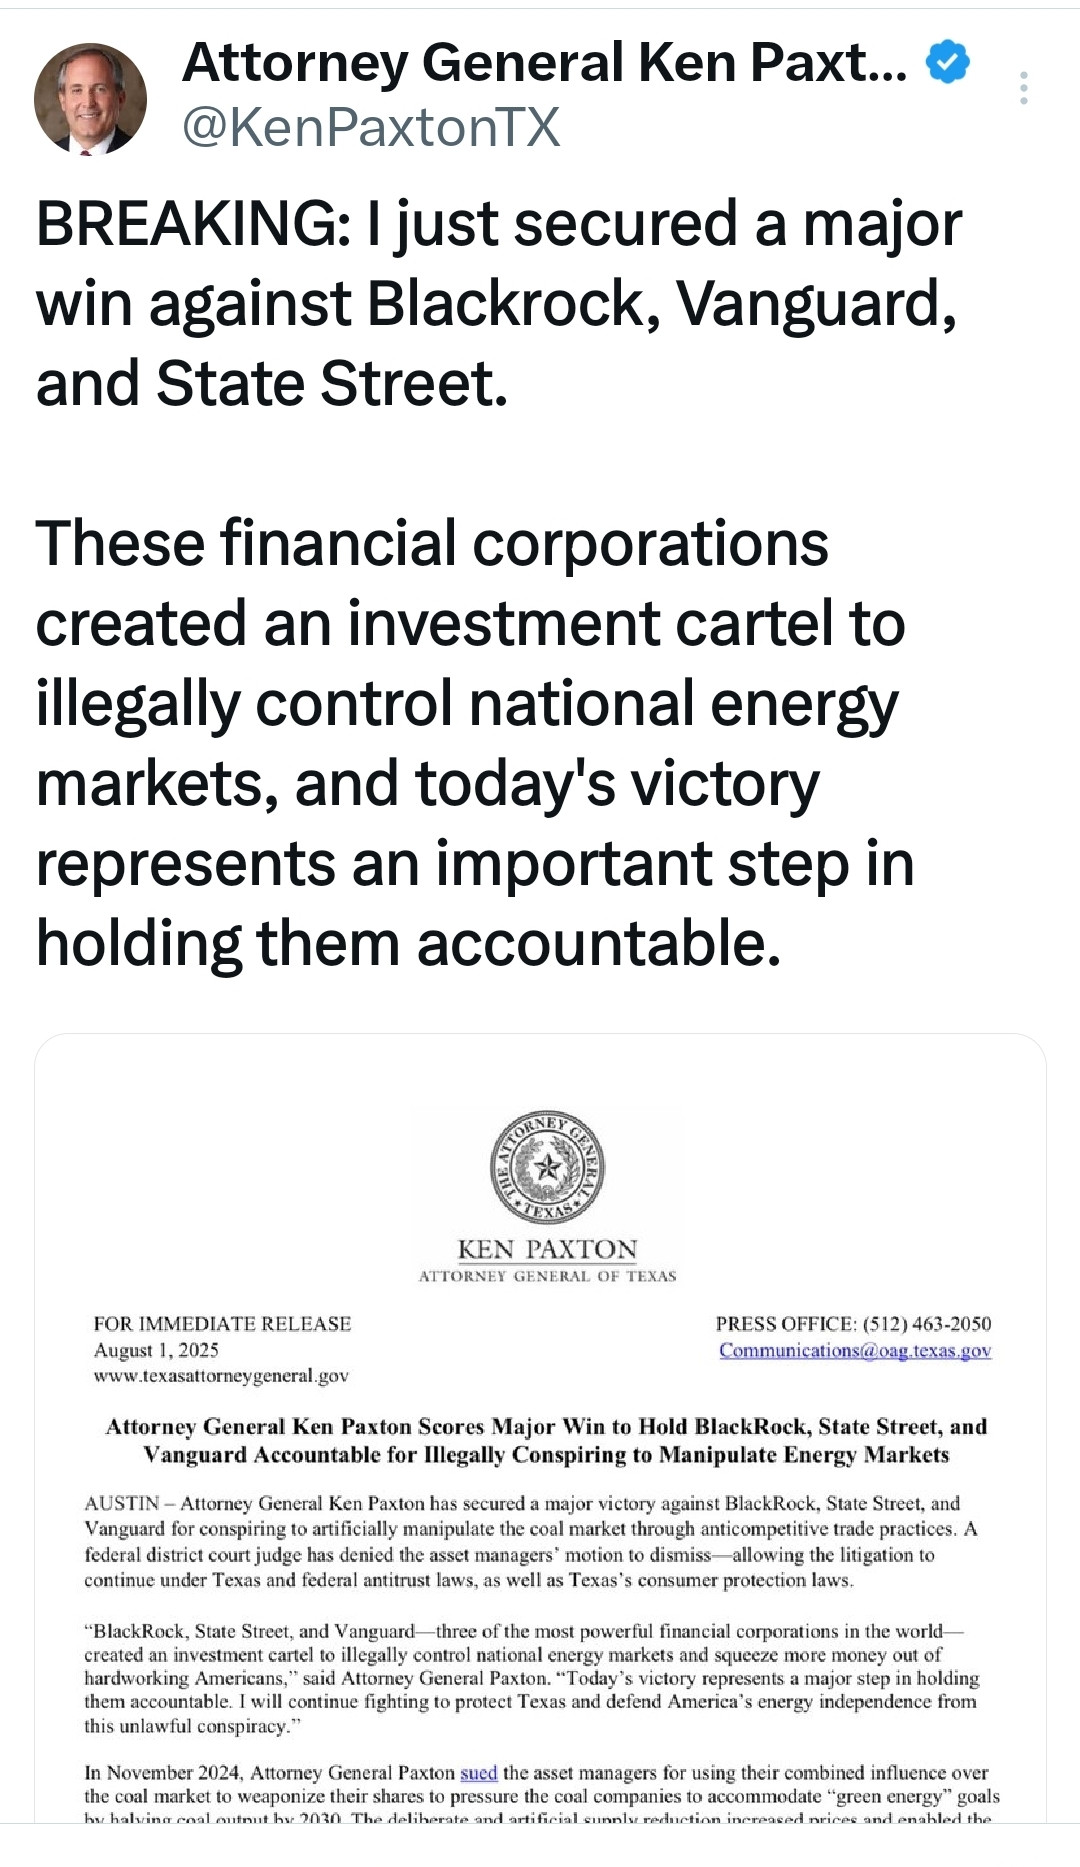This screenshot has width=1080, height=1867.
Task: Click the ATTORNEY GENERAL OF TEXAS subtitle
Action: click(547, 1276)
